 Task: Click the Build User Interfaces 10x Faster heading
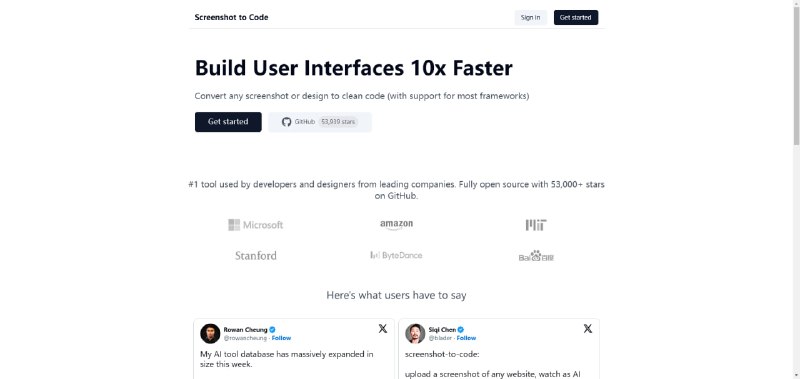point(354,68)
